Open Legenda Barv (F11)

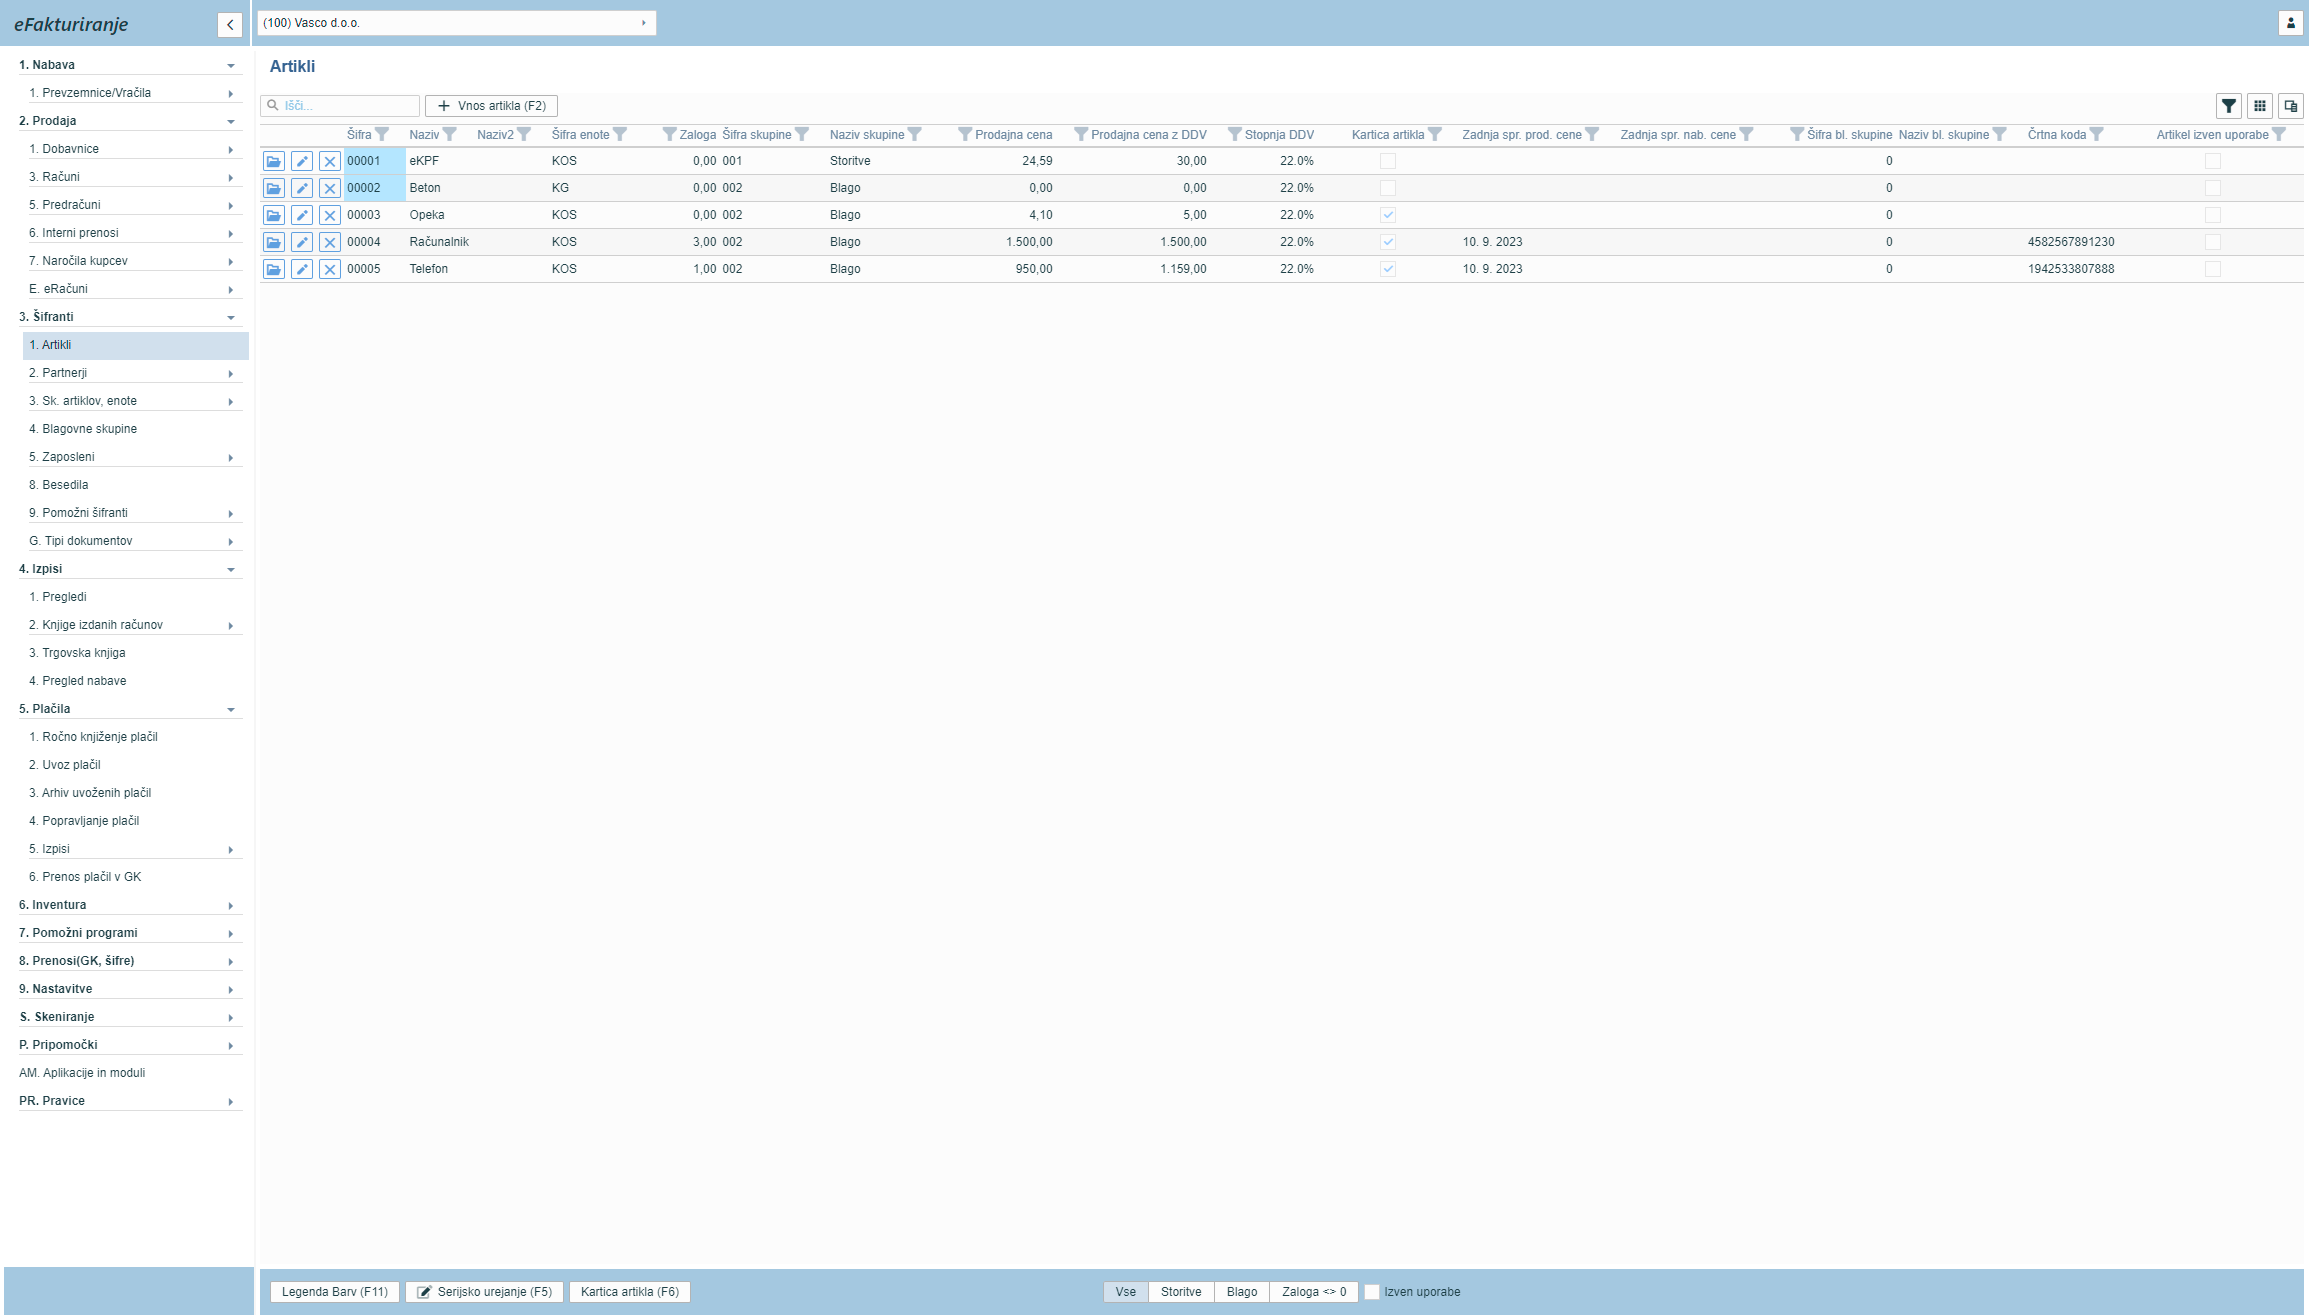click(335, 1292)
